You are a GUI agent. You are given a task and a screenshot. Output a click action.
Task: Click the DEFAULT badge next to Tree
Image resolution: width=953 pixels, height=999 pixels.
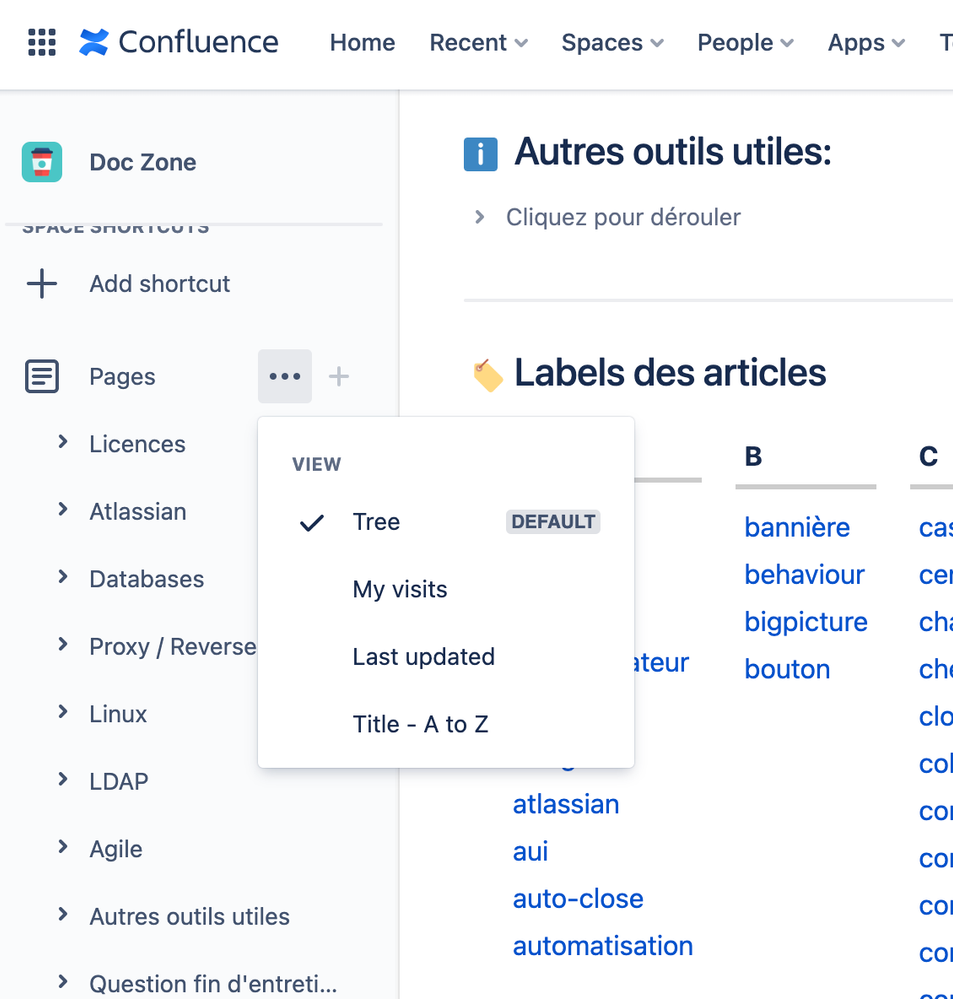[x=553, y=522]
